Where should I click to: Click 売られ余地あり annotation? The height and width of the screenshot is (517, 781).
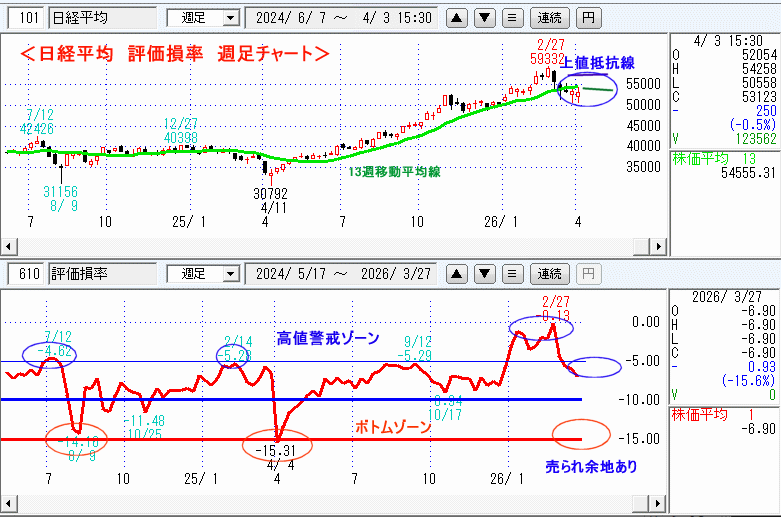pyautogui.click(x=591, y=467)
